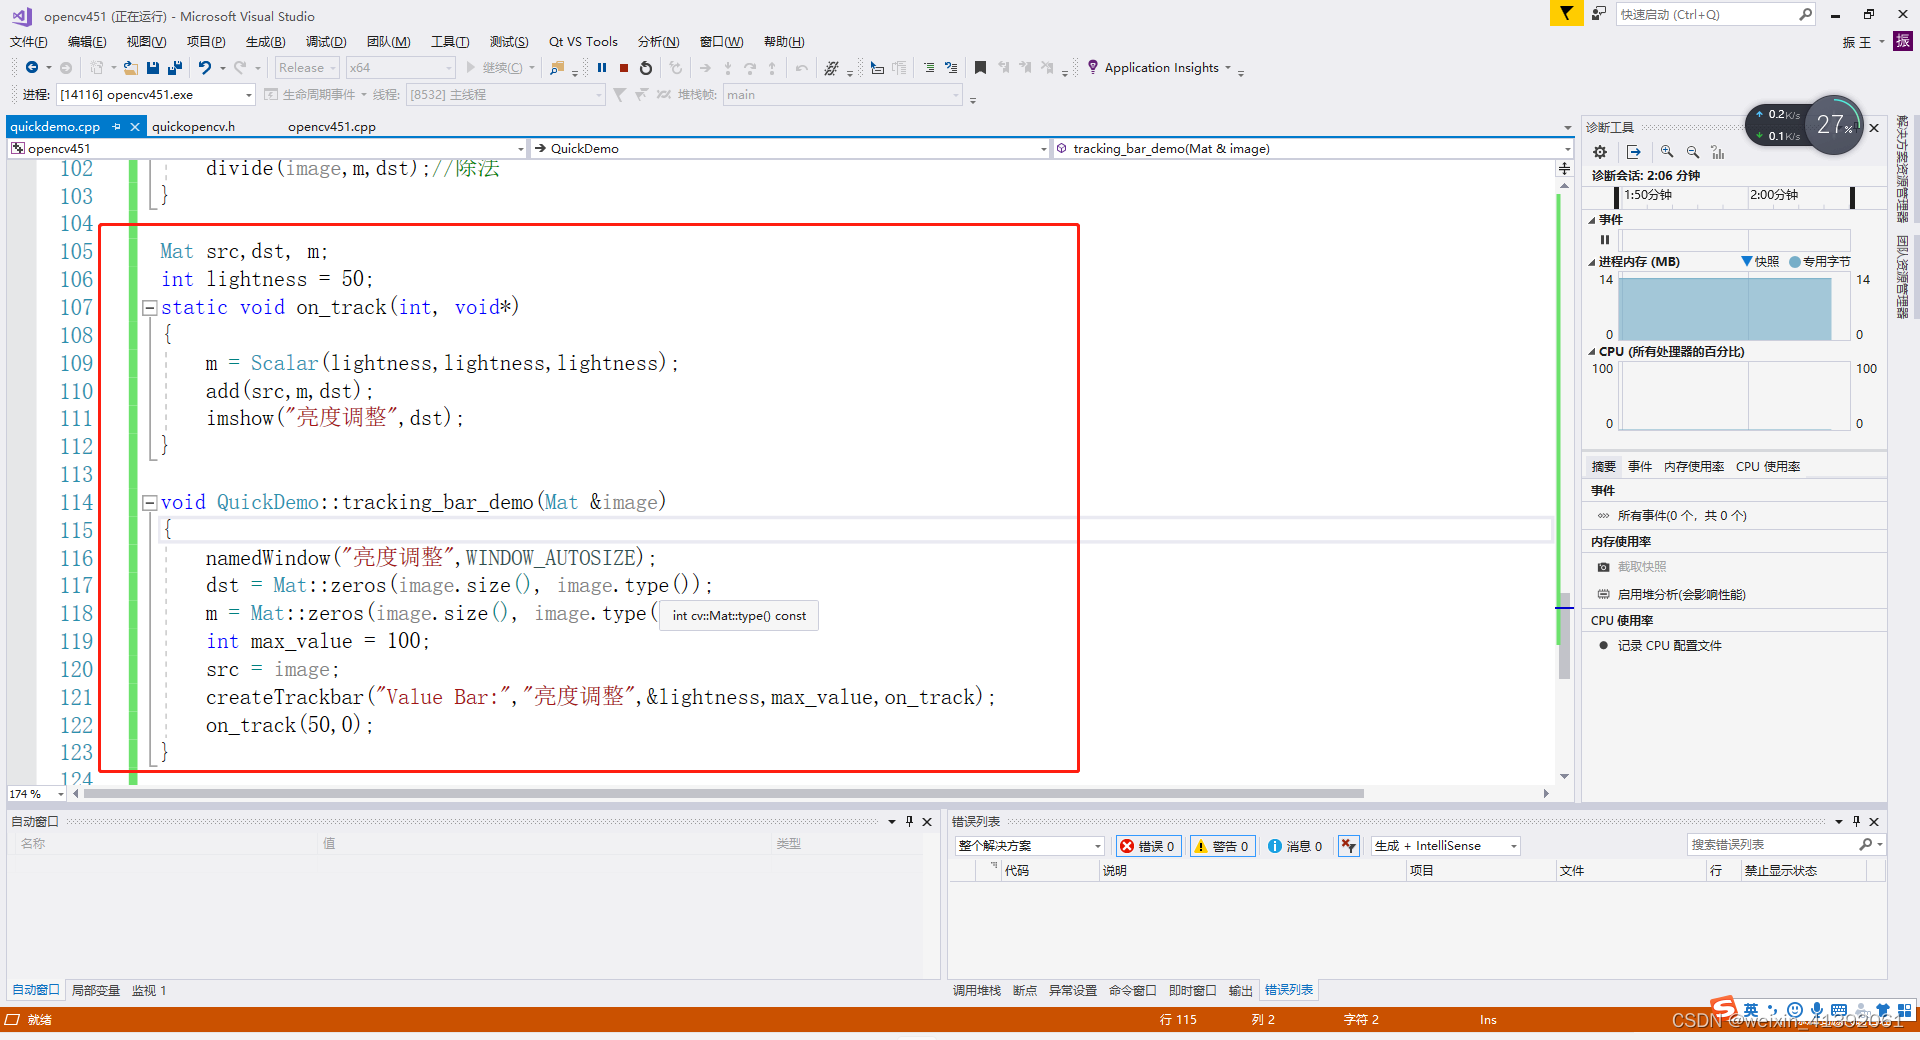Image resolution: width=1920 pixels, height=1040 pixels.
Task: Pause event collection in the 事件 panel
Action: click(1605, 240)
